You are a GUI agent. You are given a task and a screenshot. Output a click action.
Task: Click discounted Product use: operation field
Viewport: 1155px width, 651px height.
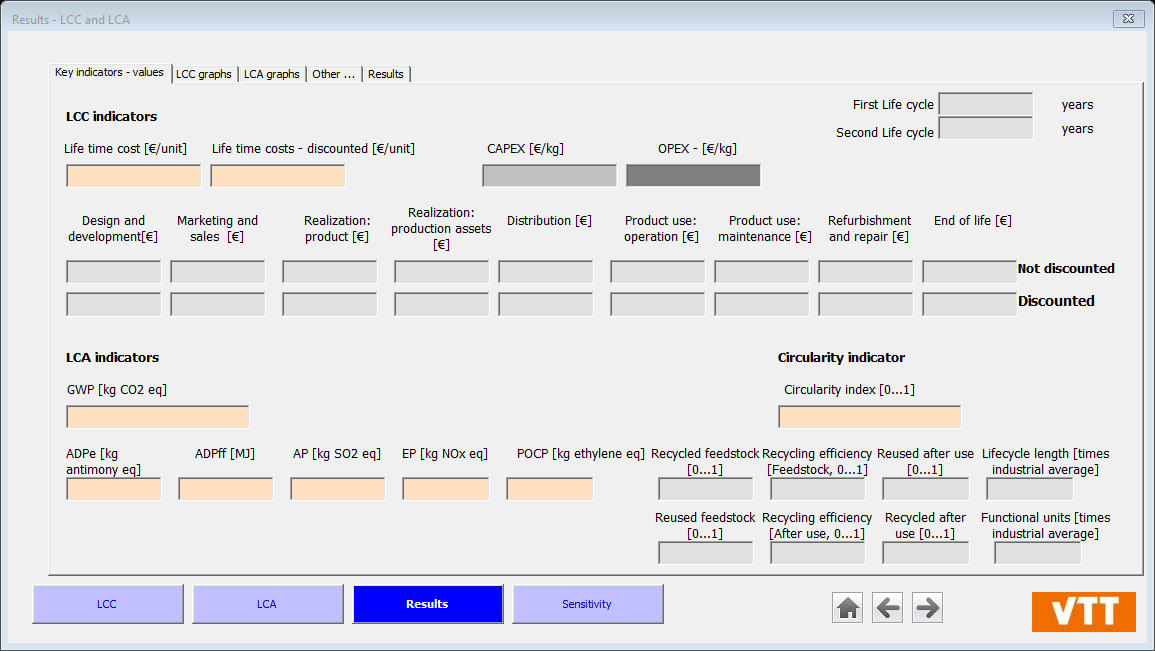tap(657, 304)
